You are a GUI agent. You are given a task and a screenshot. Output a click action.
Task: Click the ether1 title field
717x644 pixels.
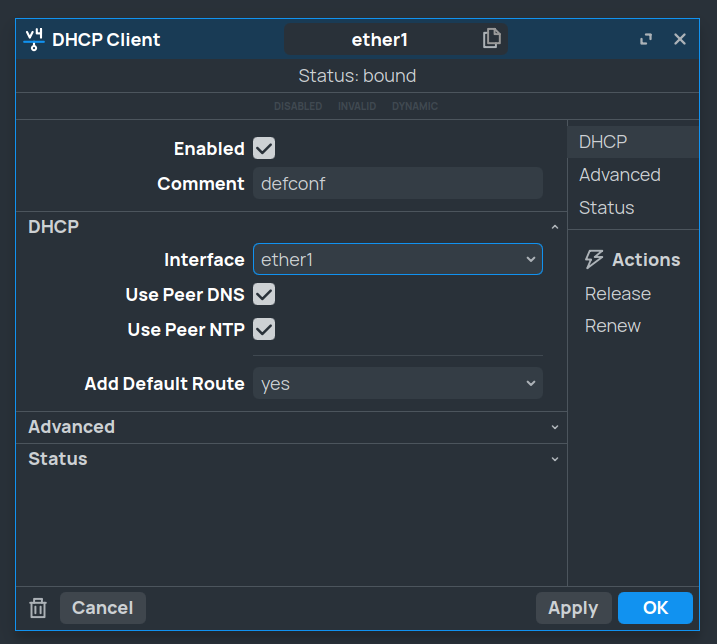coord(396,39)
